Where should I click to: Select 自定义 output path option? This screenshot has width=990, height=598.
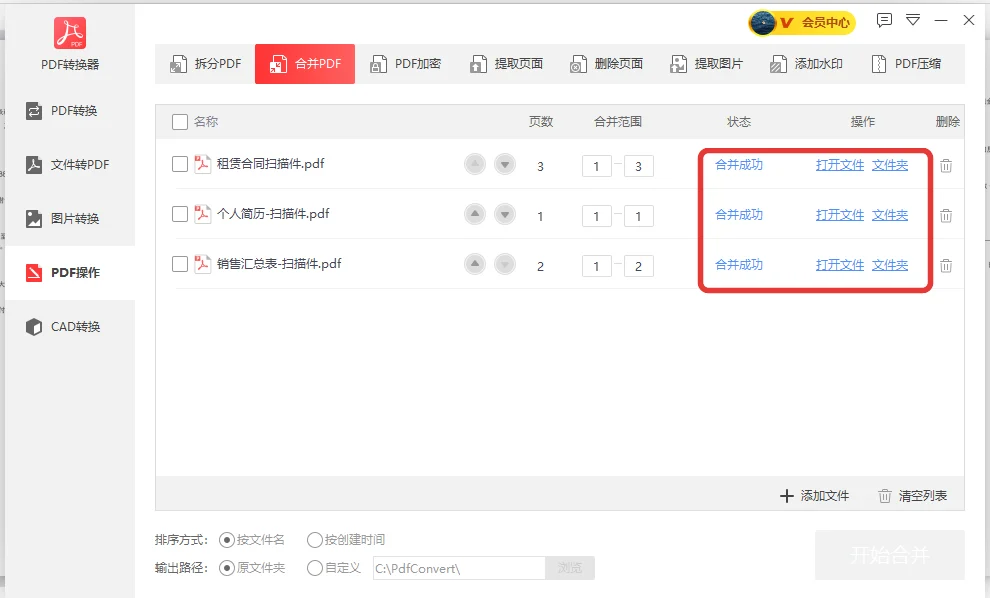pos(333,568)
